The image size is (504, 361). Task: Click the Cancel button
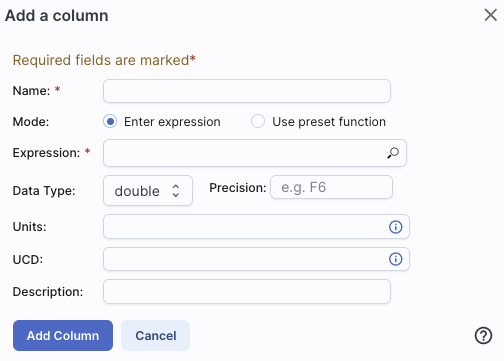tap(156, 336)
